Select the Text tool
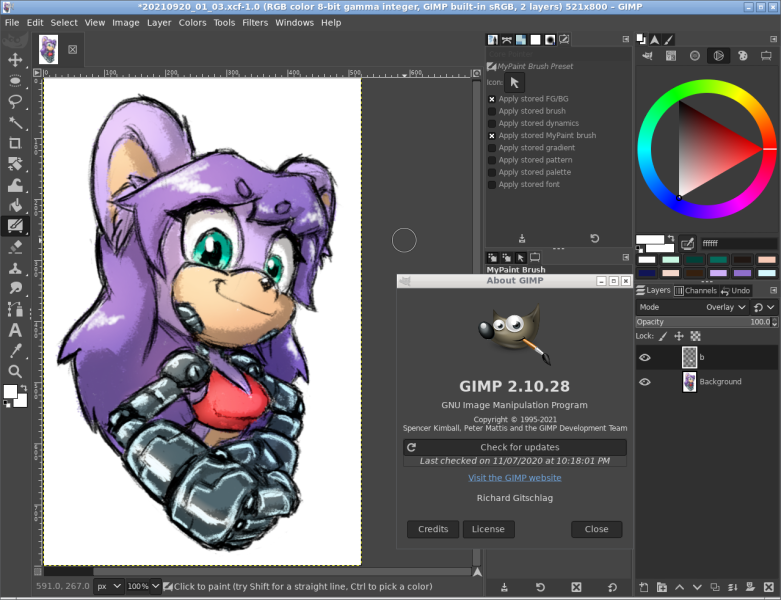This screenshot has height=600, width=781. 15,330
